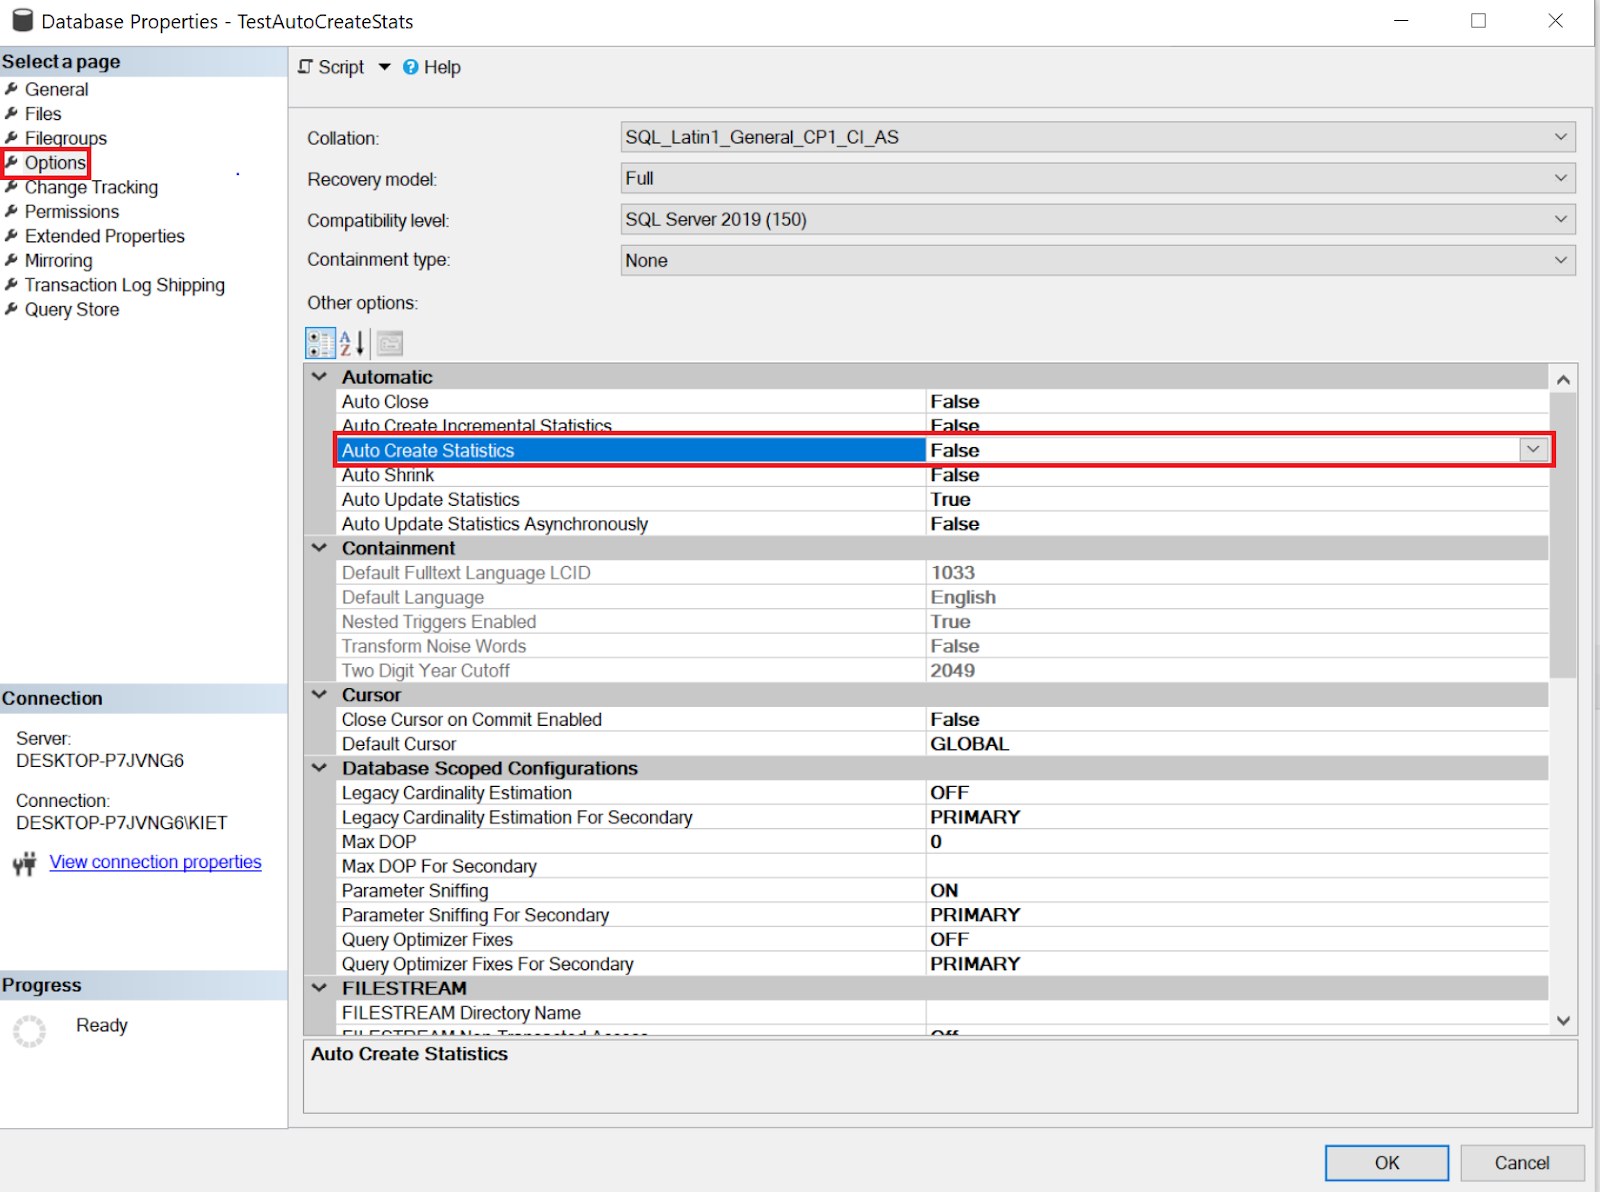
Task: Open the Containment type dropdown
Action: (x=1560, y=260)
